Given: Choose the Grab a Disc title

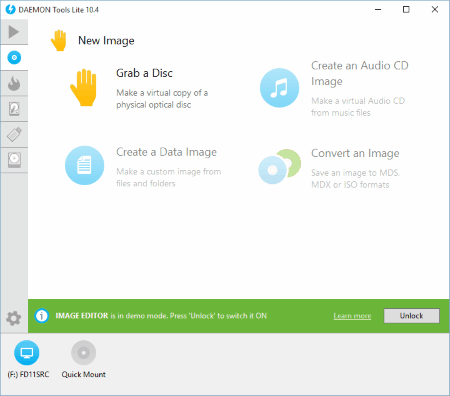Looking at the screenshot, I should pyautogui.click(x=144, y=73).
